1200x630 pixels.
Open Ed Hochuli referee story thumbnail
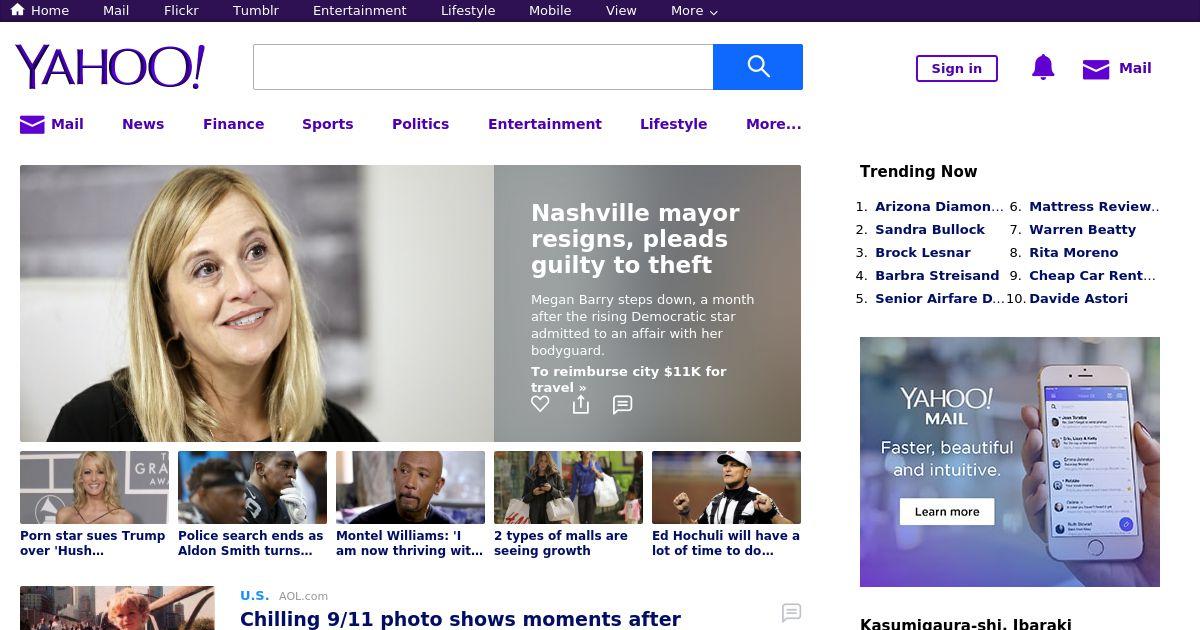point(726,487)
